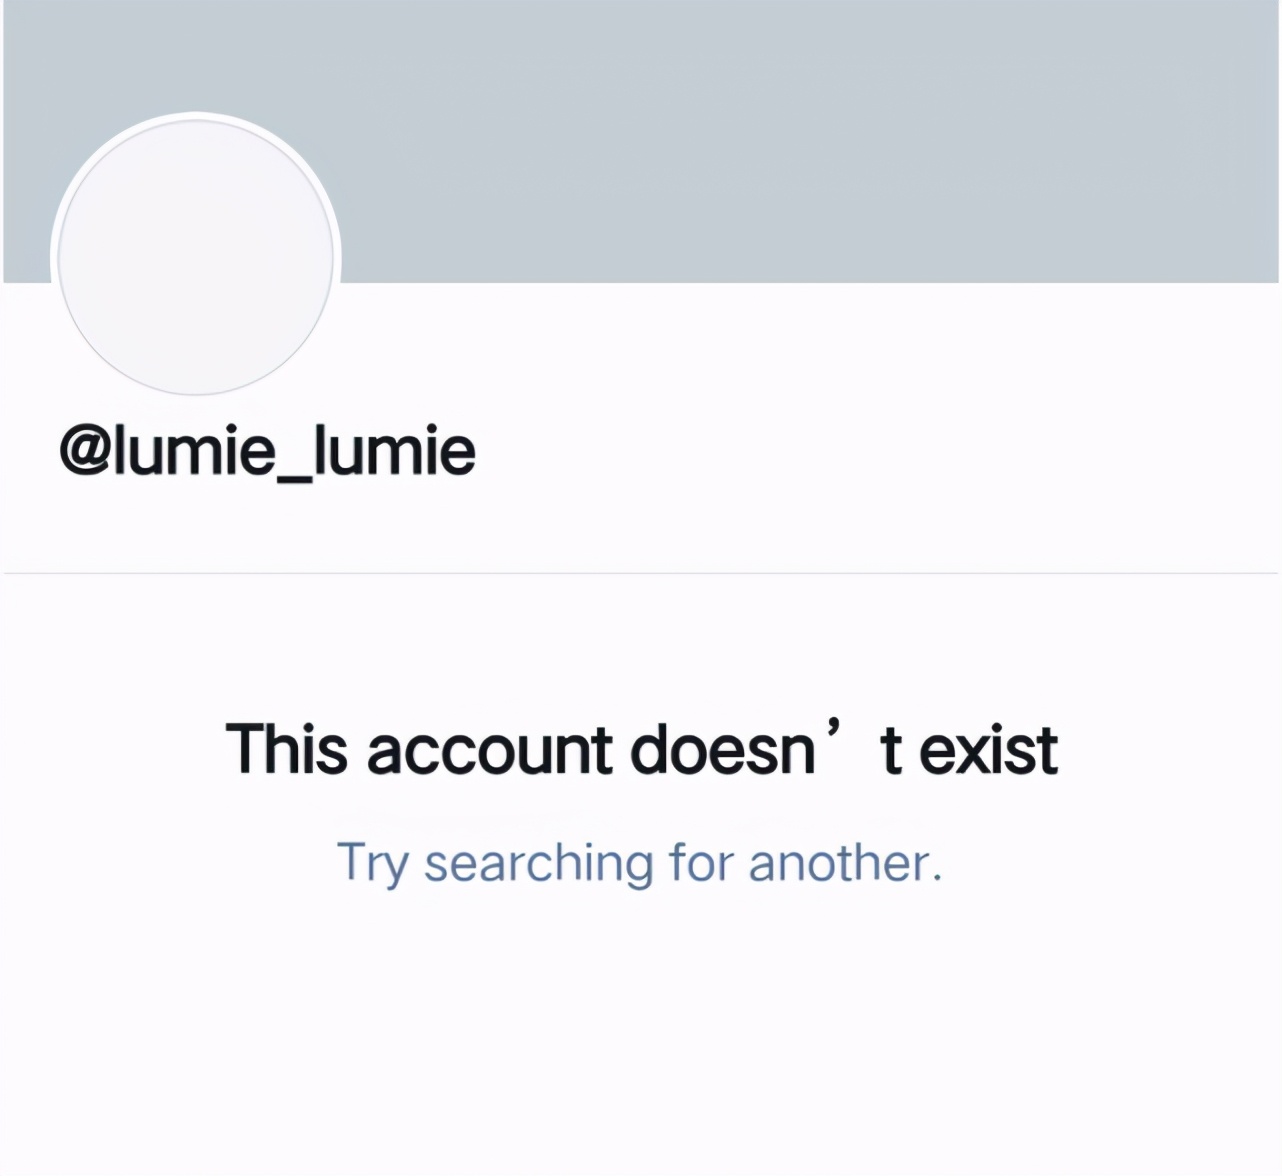Click the first "lumie" in the handle

tap(188, 451)
